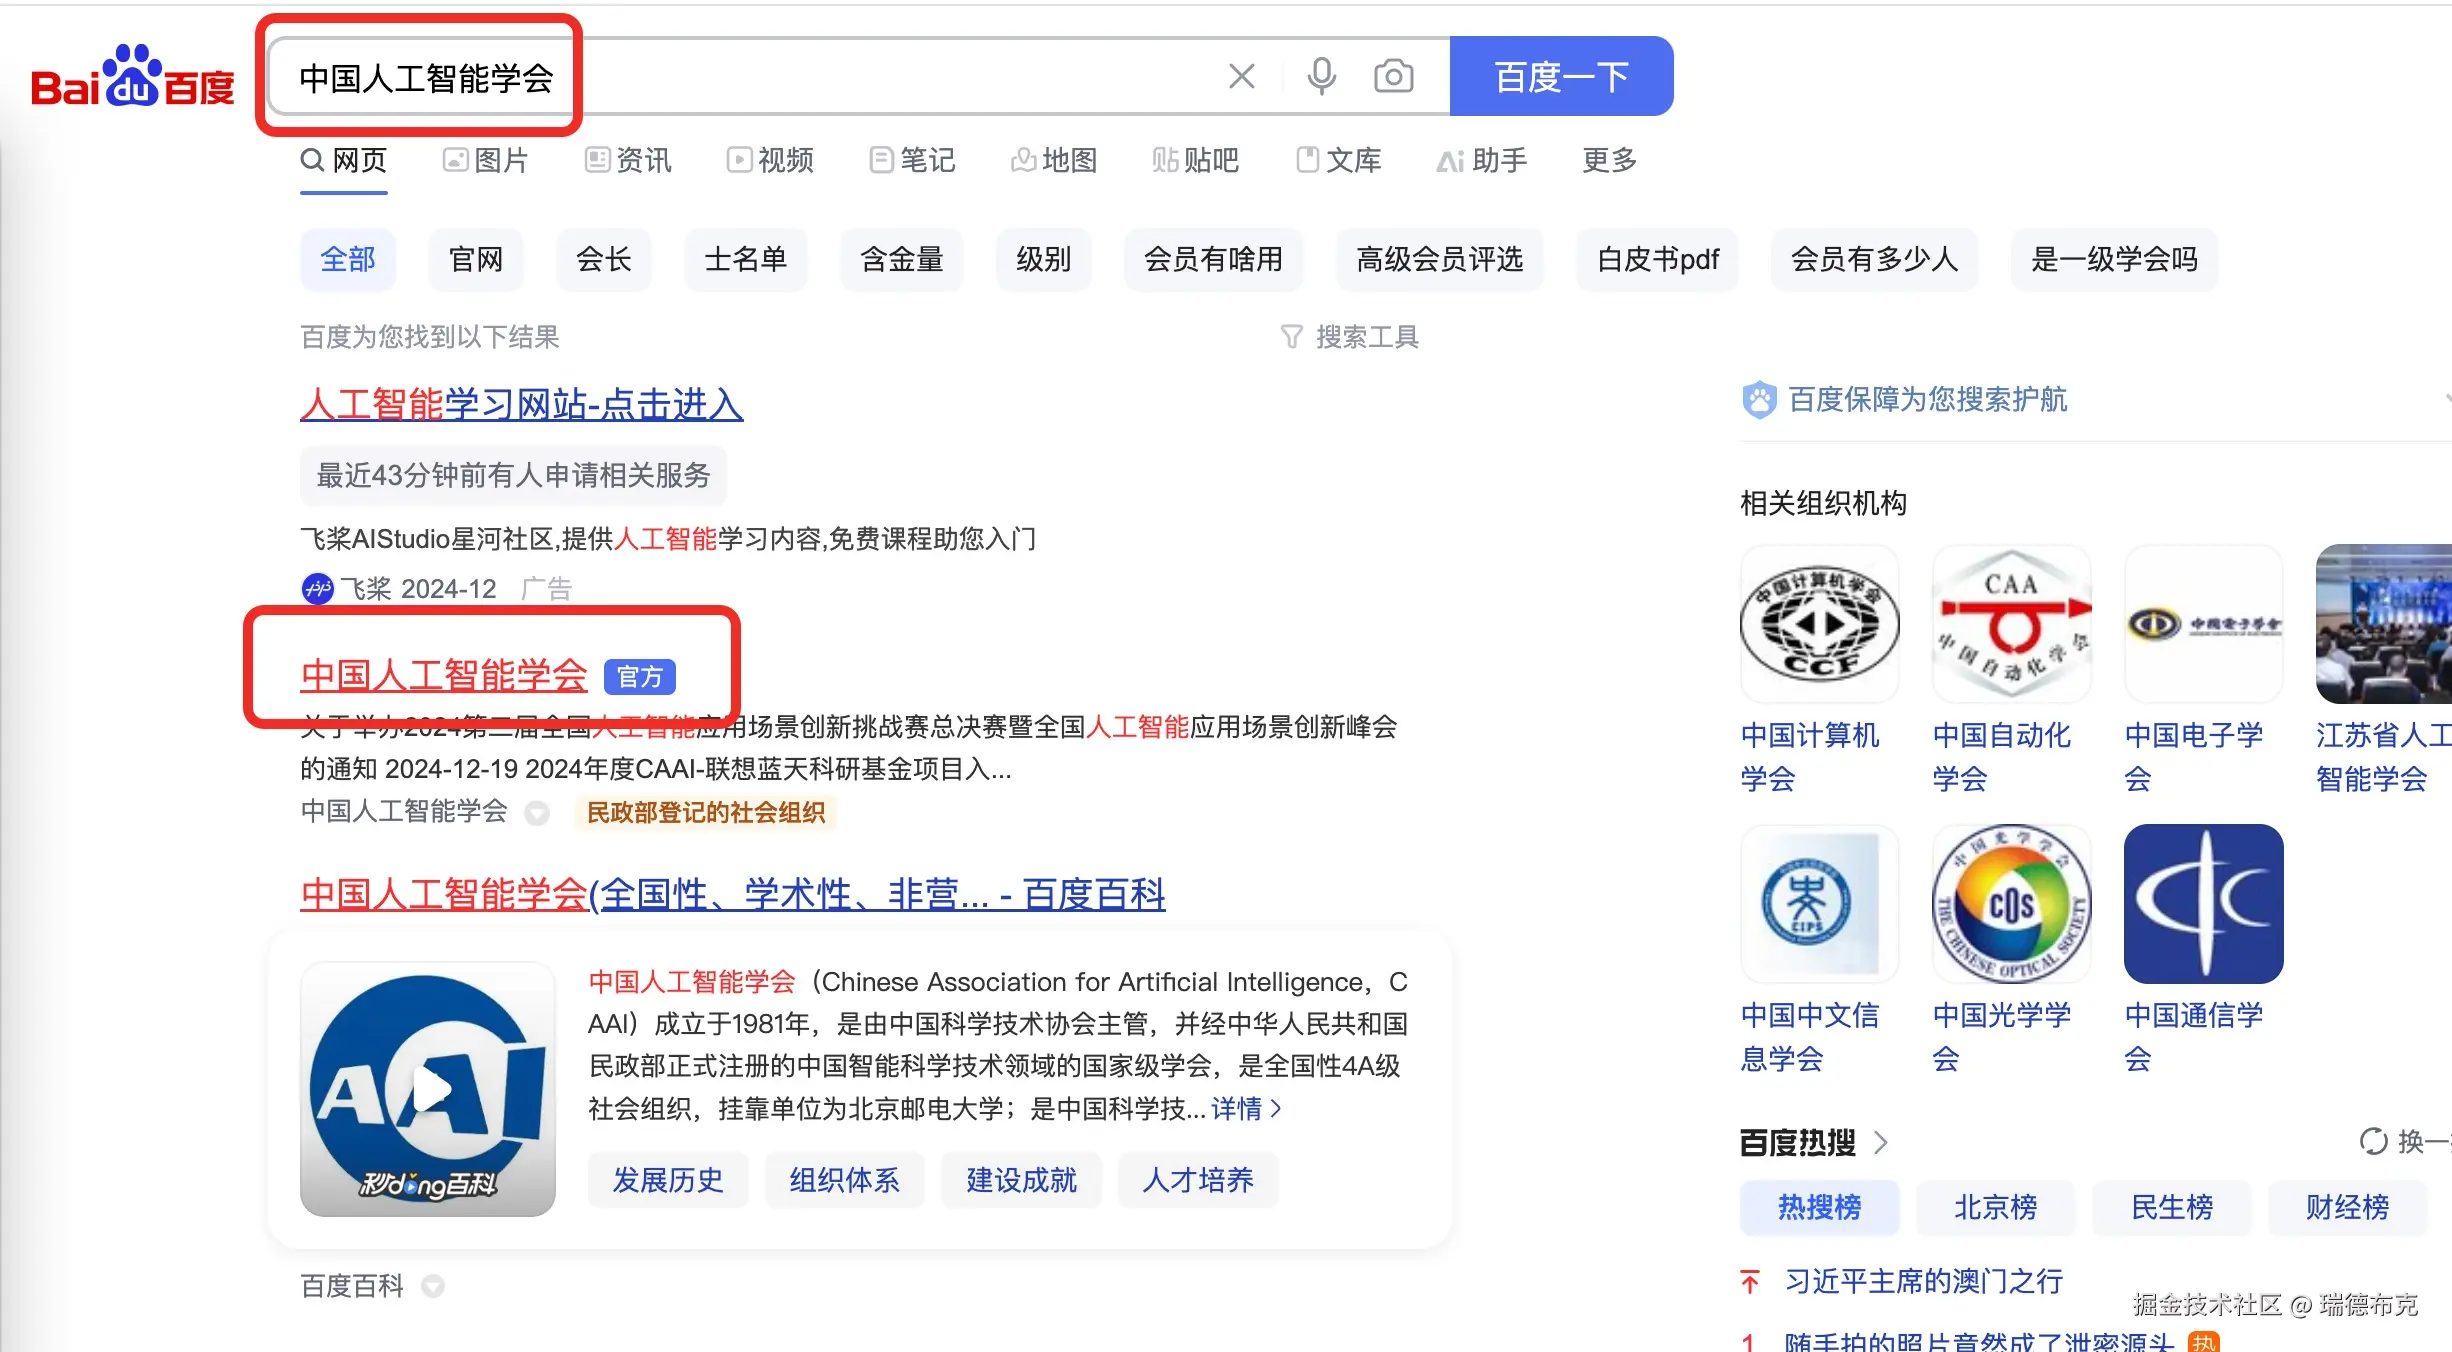2452x1352 pixels.
Task: Refresh hot search with 换一换 icon
Action: point(2373,1141)
